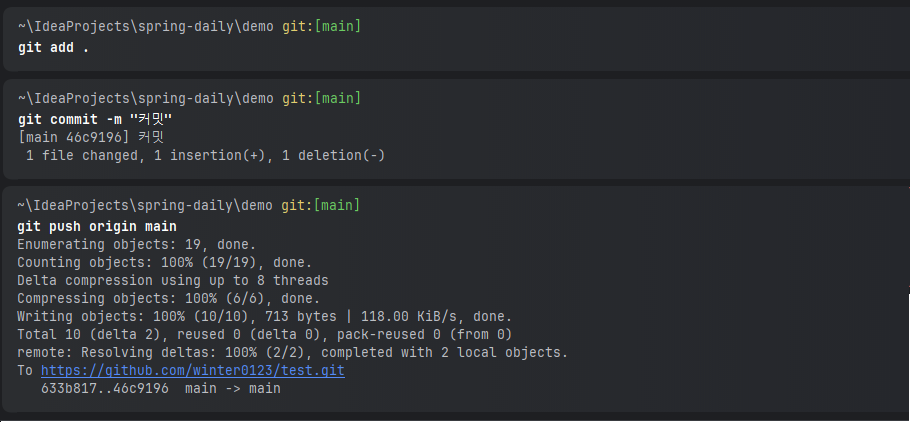Screen dimensions: 910x422
Task: Click 'Delta compression using up to 8 threads'
Action: tap(173, 280)
